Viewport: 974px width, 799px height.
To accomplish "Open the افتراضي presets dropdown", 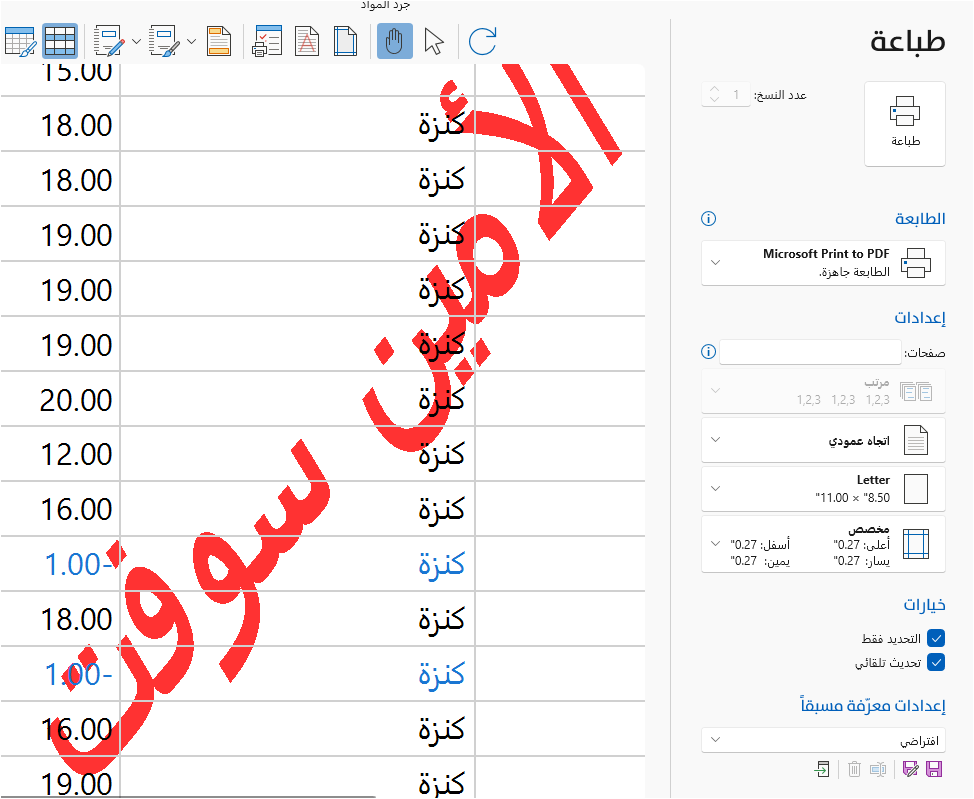I will point(823,741).
